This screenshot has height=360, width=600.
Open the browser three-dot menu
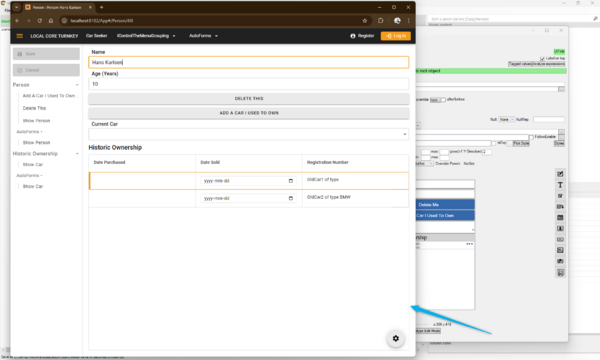408,21
